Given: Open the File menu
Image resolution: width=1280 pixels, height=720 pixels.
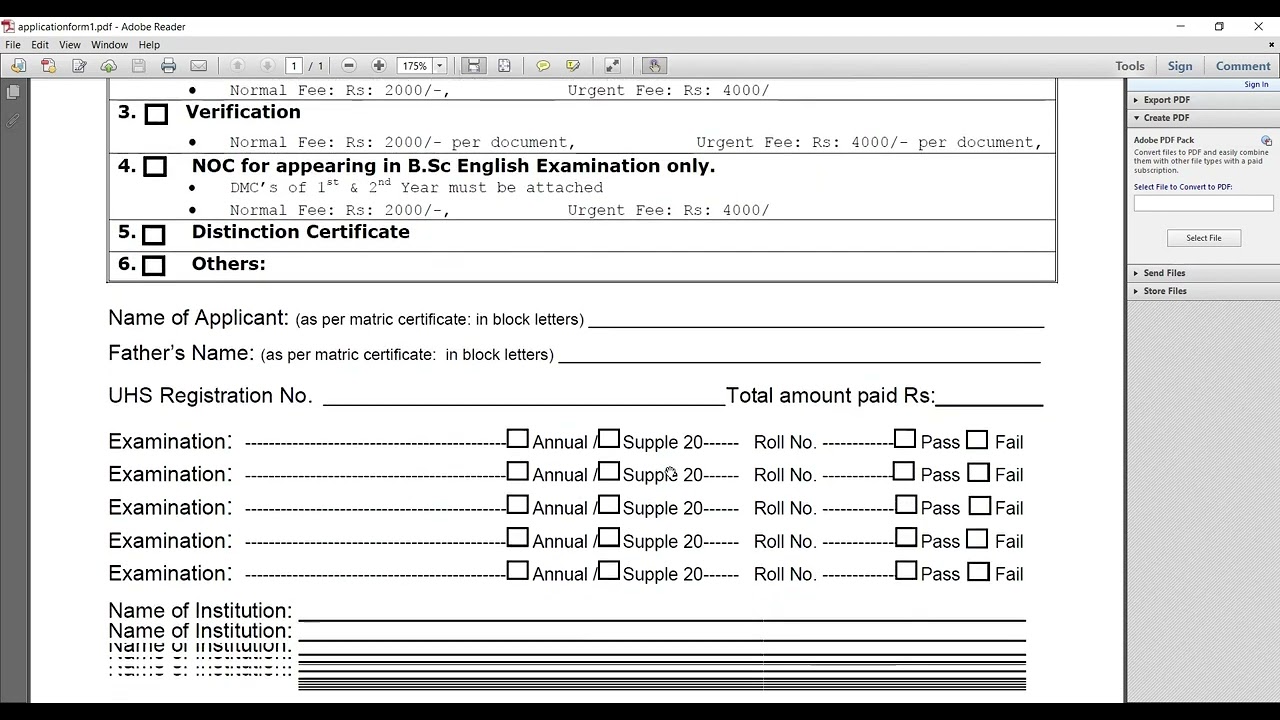Looking at the screenshot, I should tap(13, 45).
